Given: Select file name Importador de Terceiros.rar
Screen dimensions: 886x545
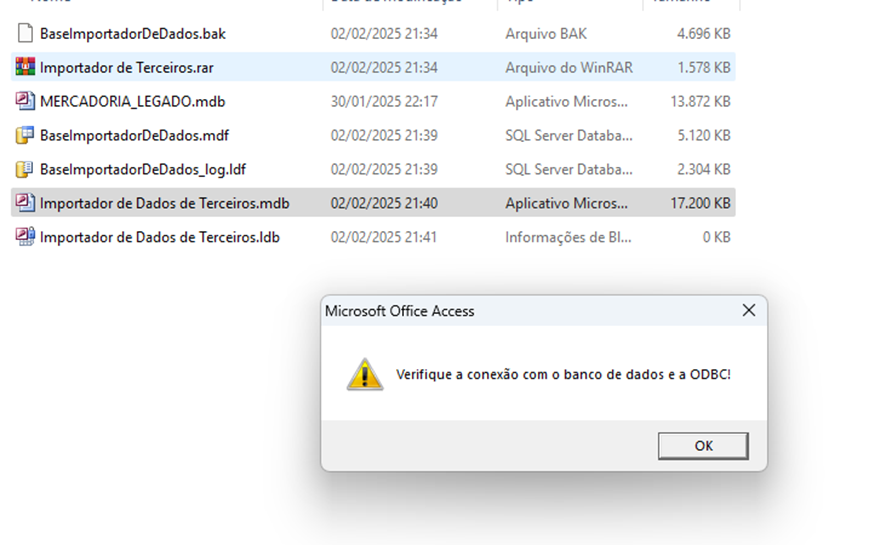Looking at the screenshot, I should click(127, 68).
